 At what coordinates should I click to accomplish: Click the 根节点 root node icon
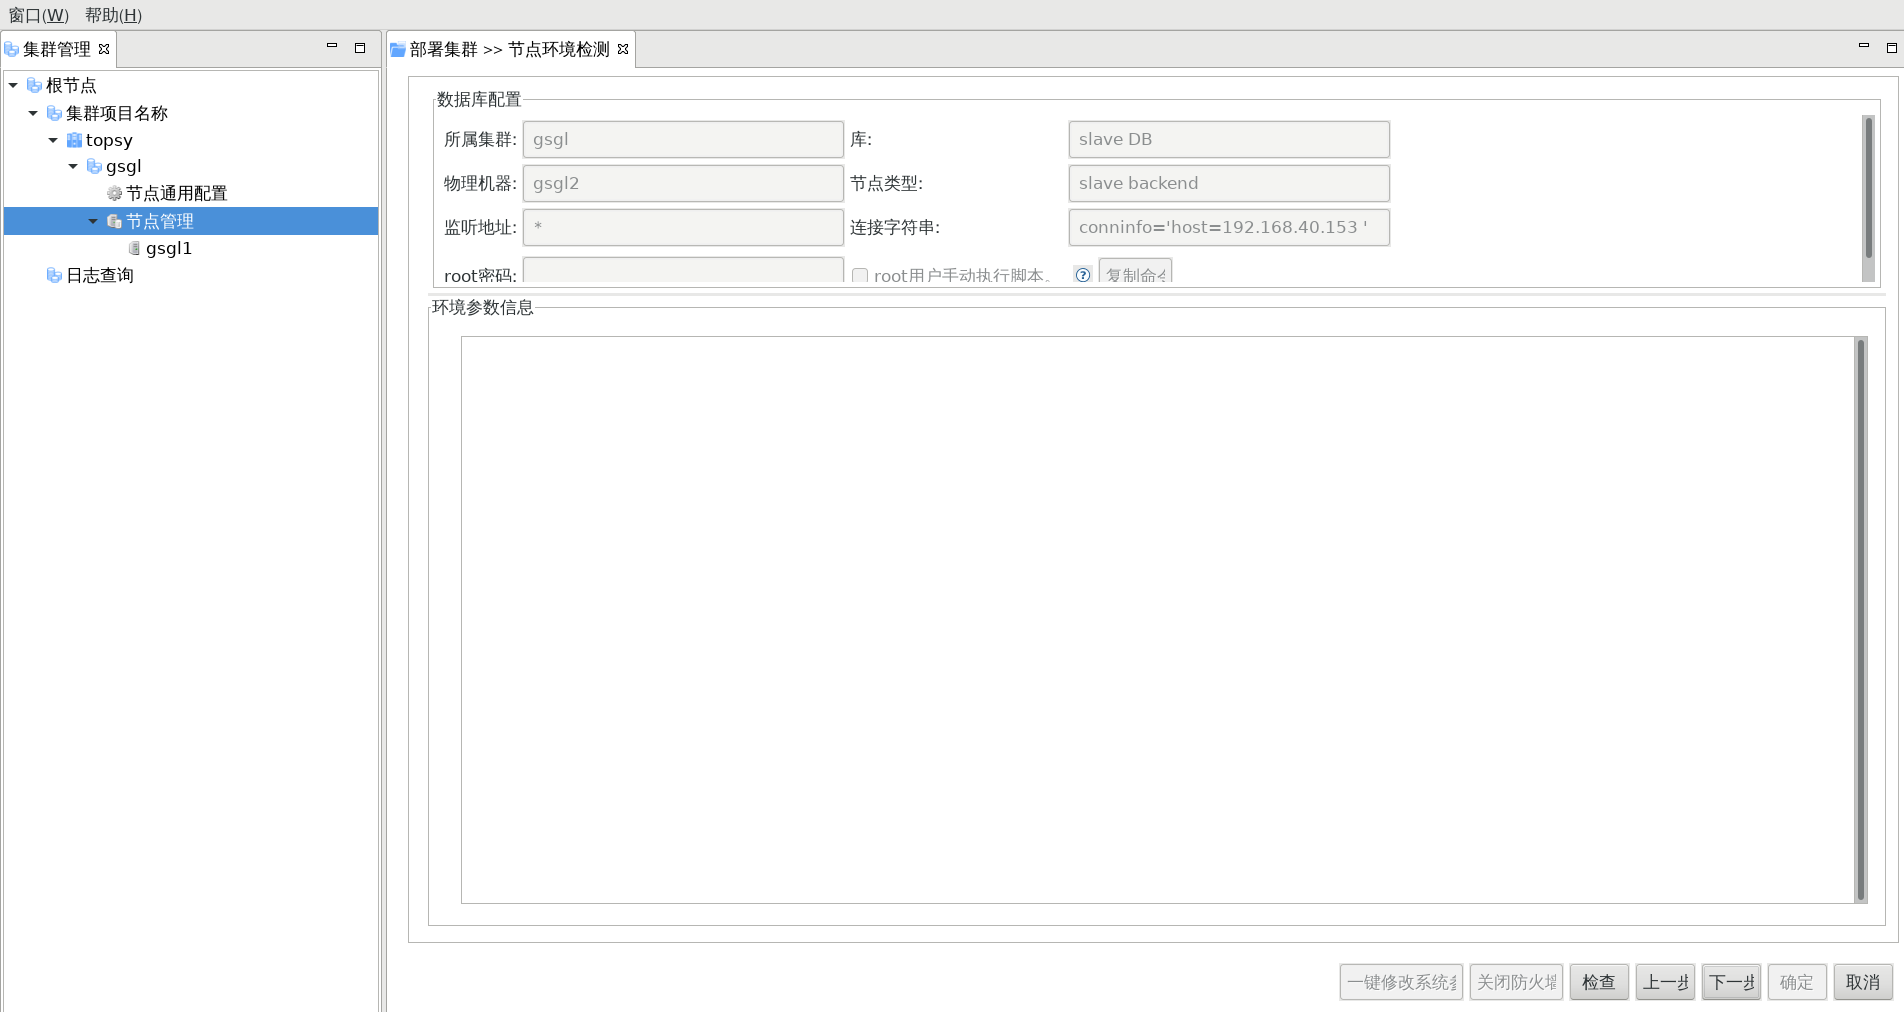[x=34, y=85]
